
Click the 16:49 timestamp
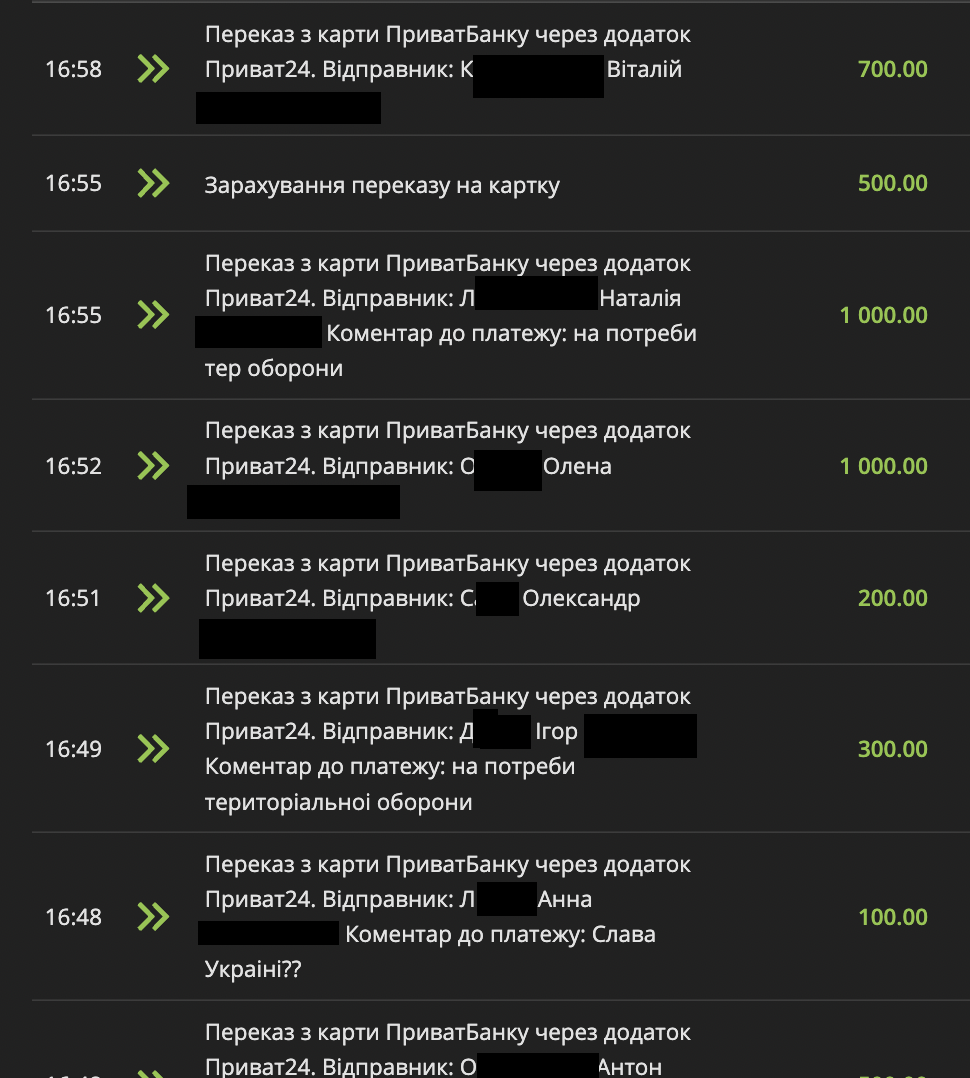73,749
